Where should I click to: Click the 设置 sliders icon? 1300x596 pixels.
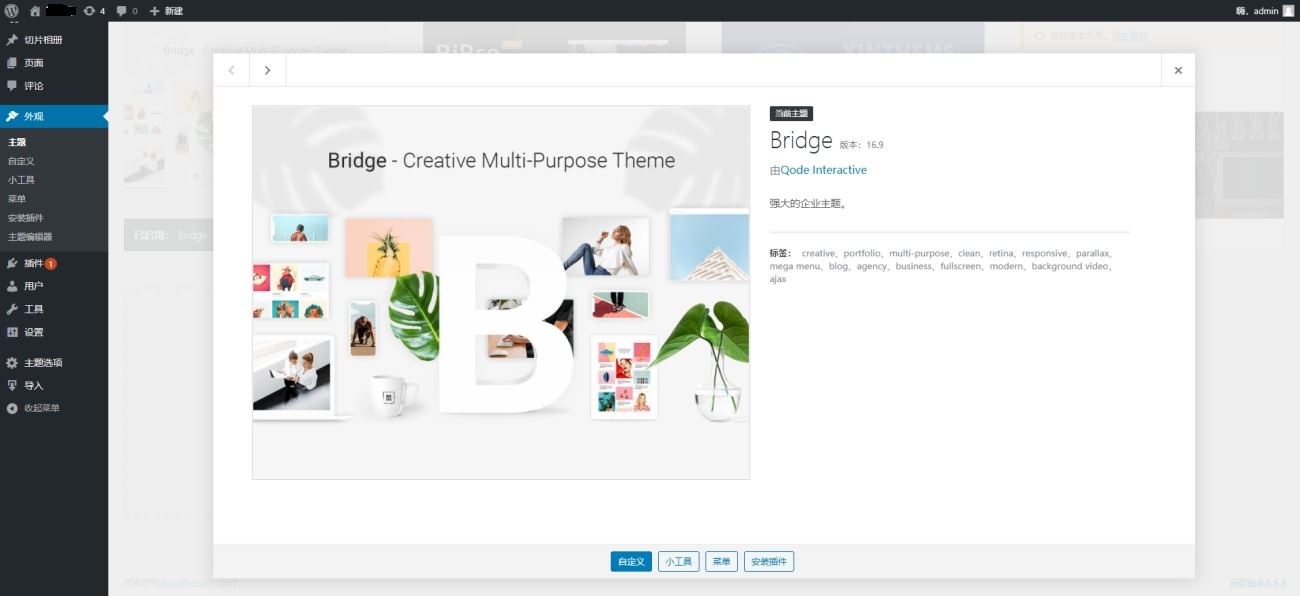point(12,332)
